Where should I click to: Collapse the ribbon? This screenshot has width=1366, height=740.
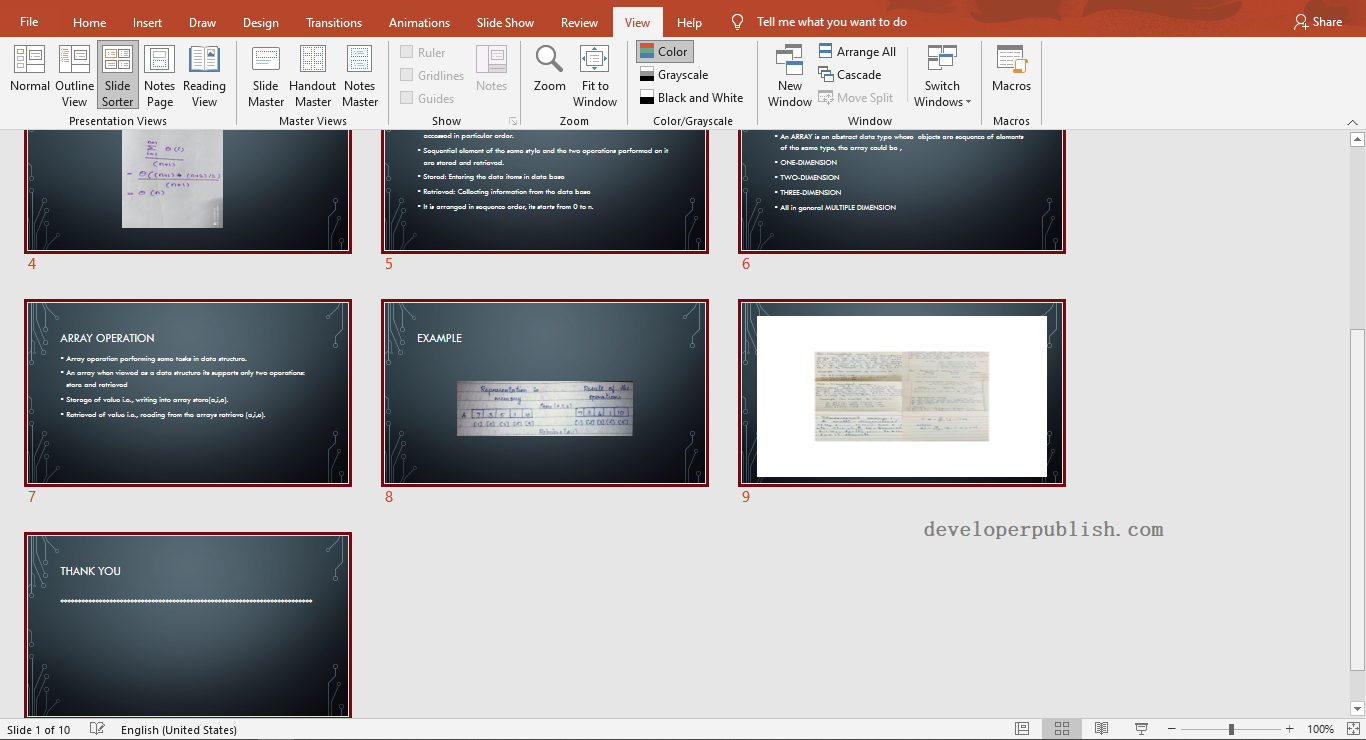1351,121
